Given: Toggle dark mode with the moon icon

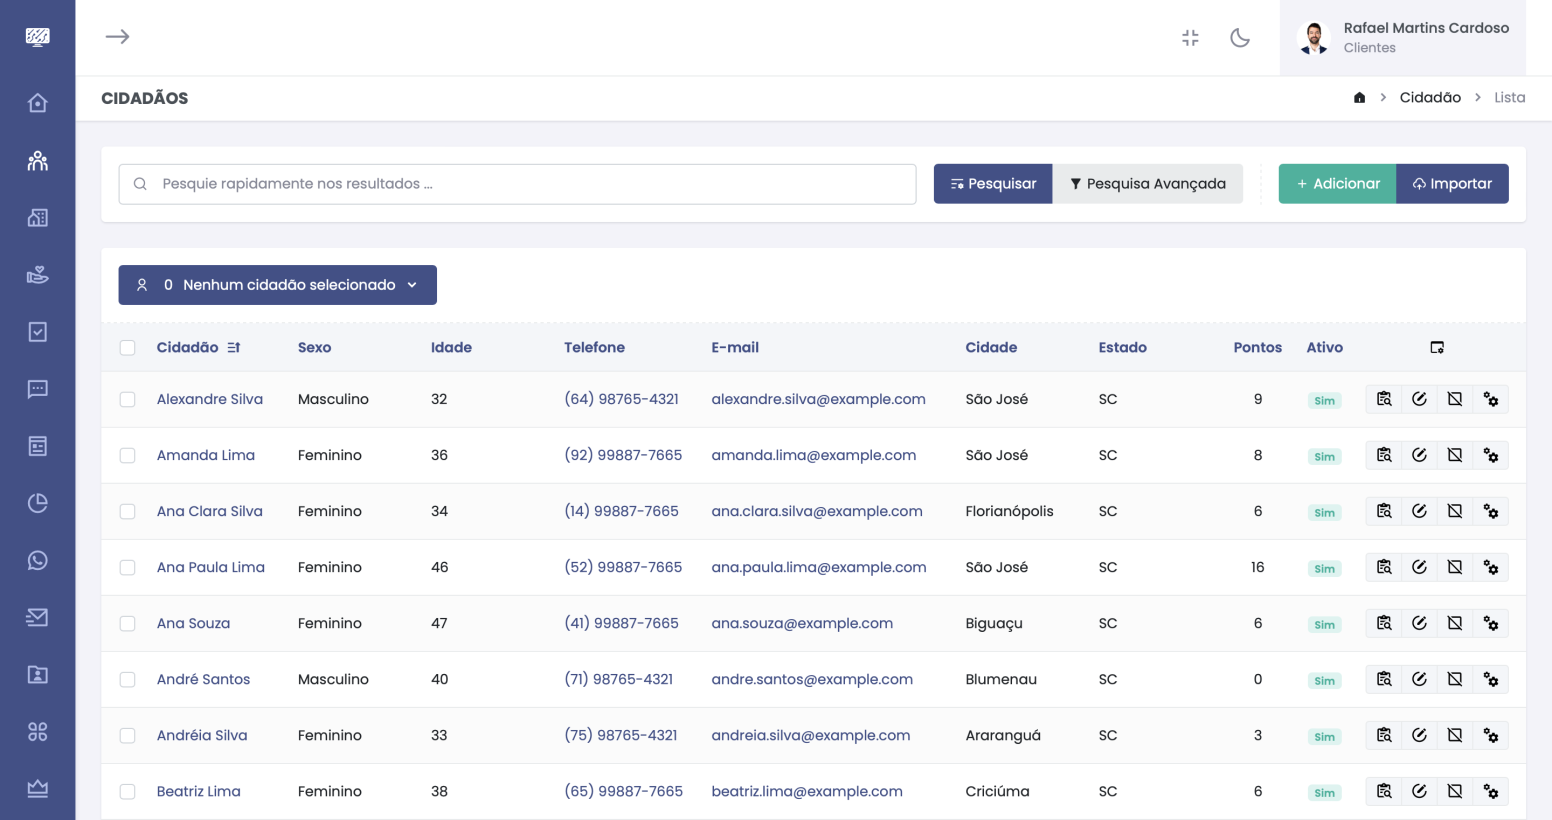Looking at the screenshot, I should [1240, 38].
